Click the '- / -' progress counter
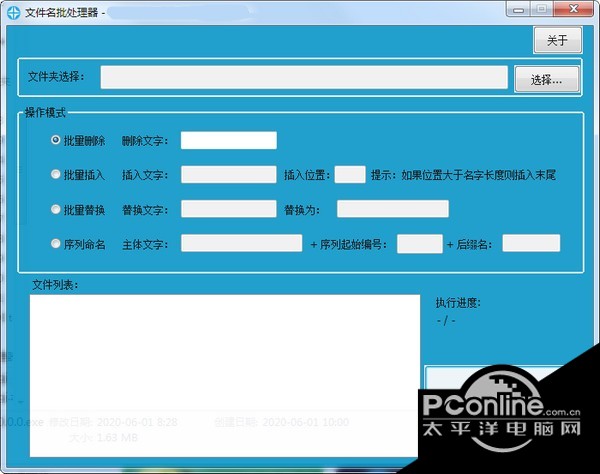 pyautogui.click(x=446, y=321)
